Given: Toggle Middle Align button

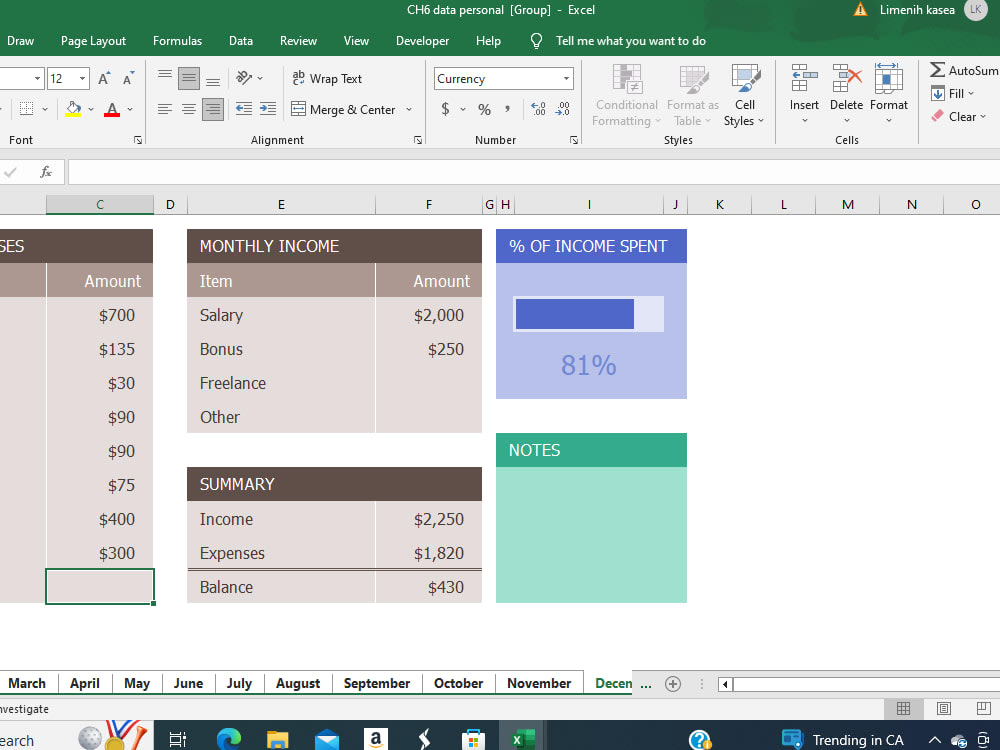Looking at the screenshot, I should click(x=189, y=78).
